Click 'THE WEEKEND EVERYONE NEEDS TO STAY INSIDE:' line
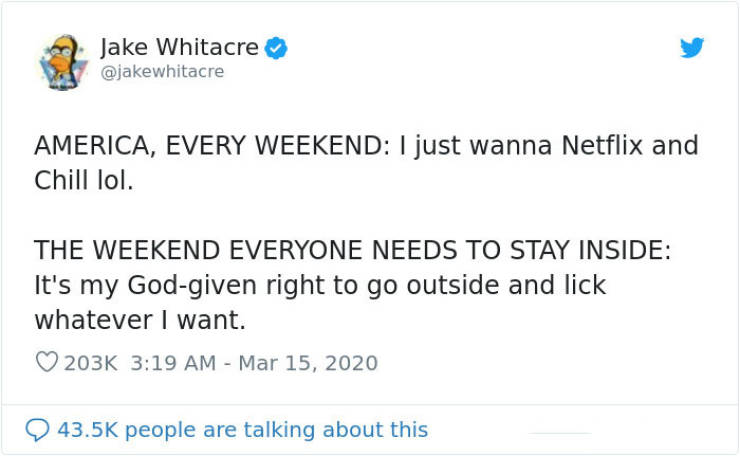 point(353,250)
